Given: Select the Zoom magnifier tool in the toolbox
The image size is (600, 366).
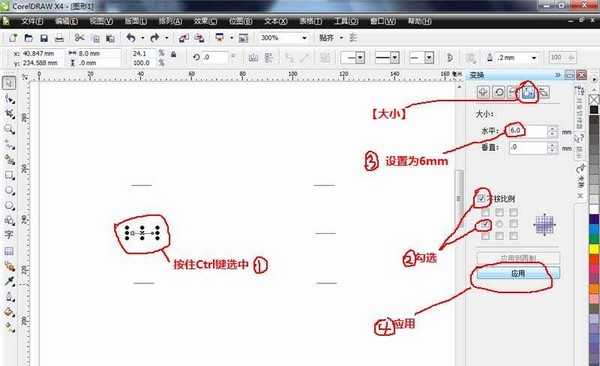Looking at the screenshot, I should pos(9,129).
